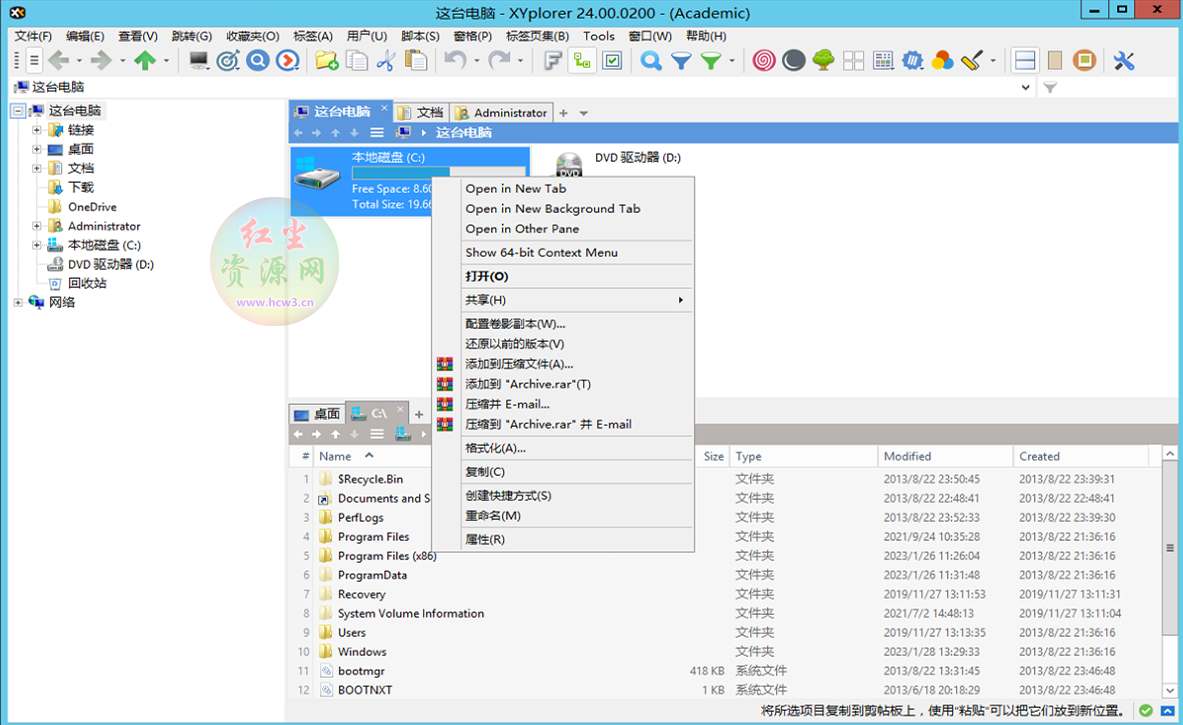Expand the 链接 tree node
This screenshot has height=725, width=1183.
pos(36,130)
